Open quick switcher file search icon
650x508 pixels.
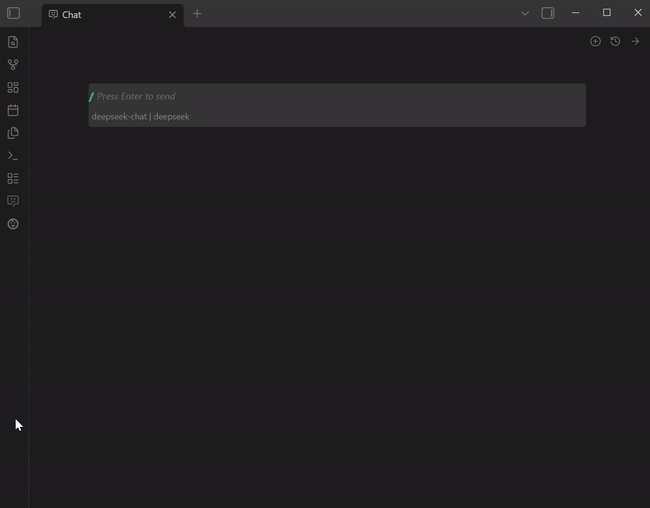click(x=13, y=42)
